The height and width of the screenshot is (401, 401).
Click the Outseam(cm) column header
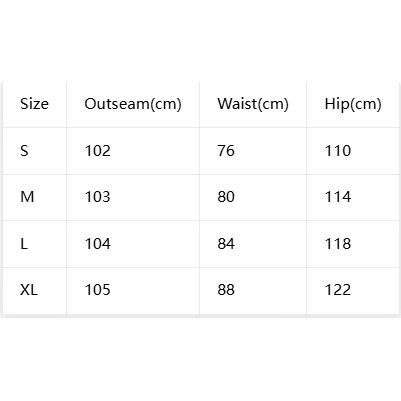pyautogui.click(x=133, y=104)
